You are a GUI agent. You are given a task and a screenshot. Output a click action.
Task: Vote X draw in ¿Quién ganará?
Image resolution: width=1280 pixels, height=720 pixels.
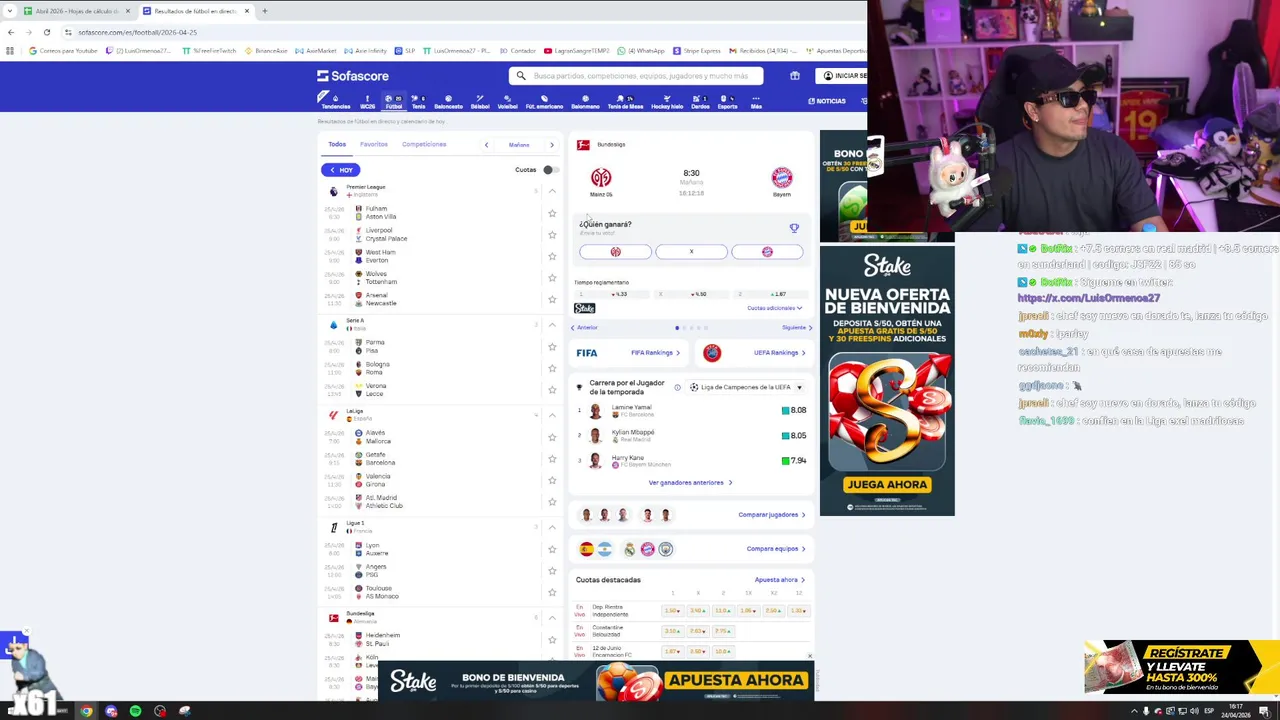691,252
